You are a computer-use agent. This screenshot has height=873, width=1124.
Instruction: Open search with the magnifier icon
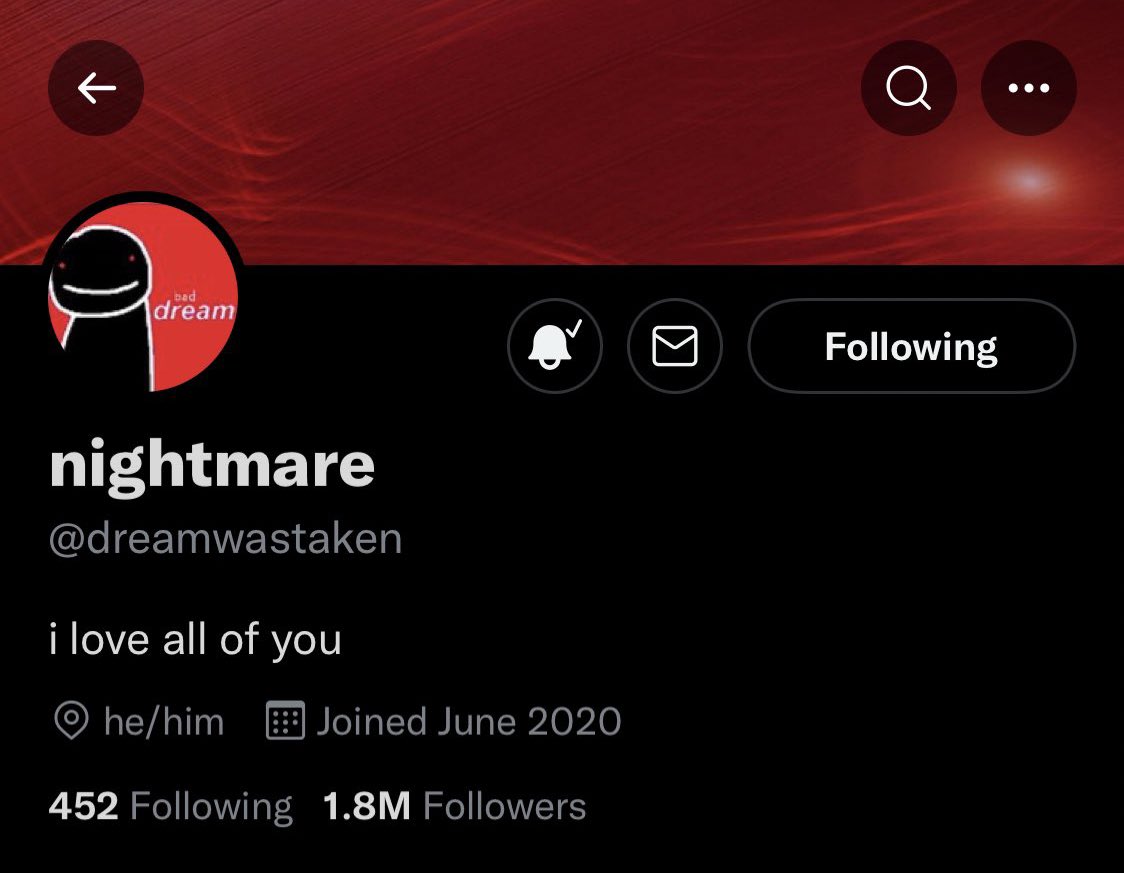(x=908, y=88)
